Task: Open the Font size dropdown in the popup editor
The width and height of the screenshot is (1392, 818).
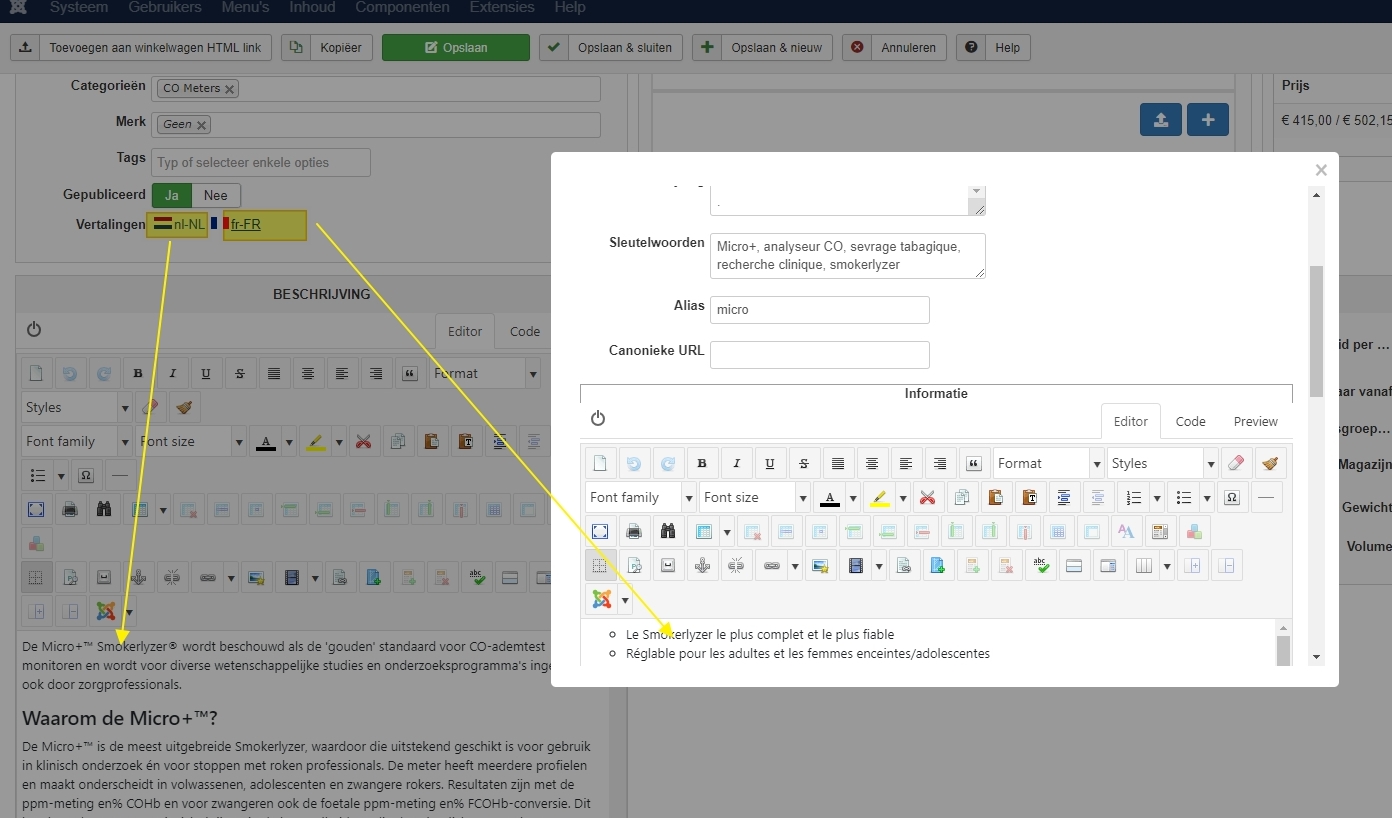Action: [754, 497]
